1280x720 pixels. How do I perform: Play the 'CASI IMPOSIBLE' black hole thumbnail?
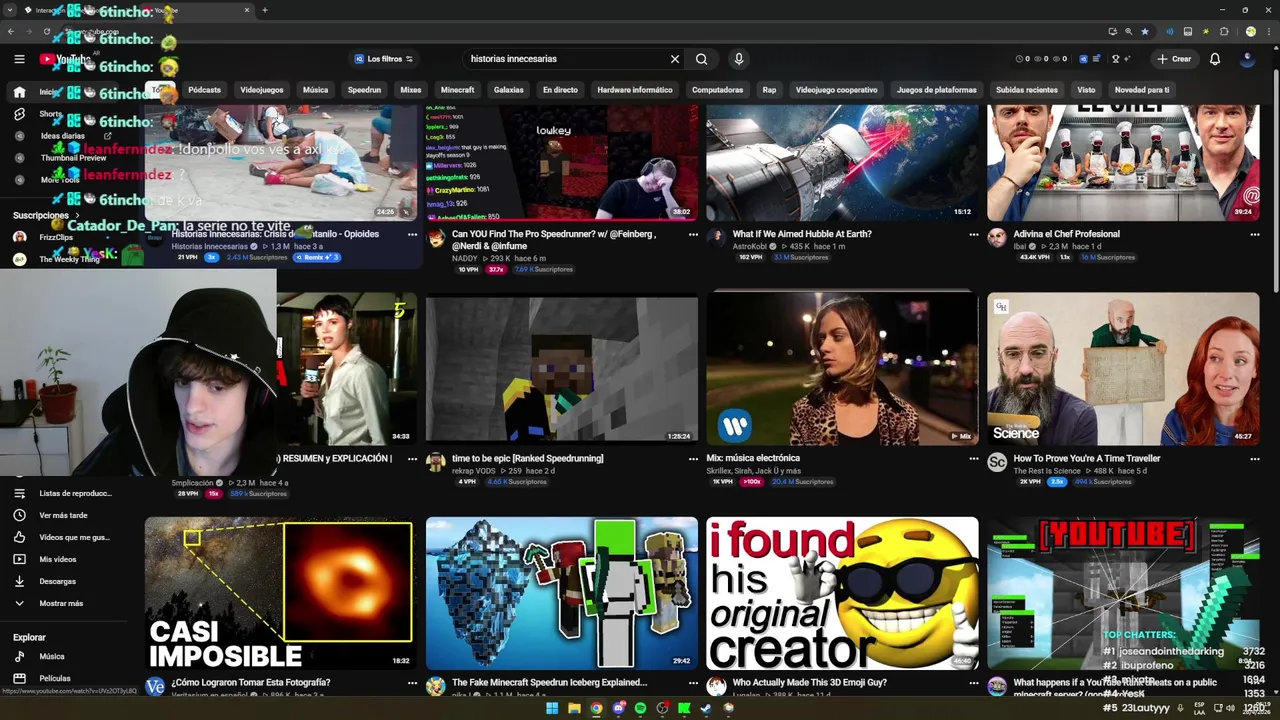click(280, 593)
